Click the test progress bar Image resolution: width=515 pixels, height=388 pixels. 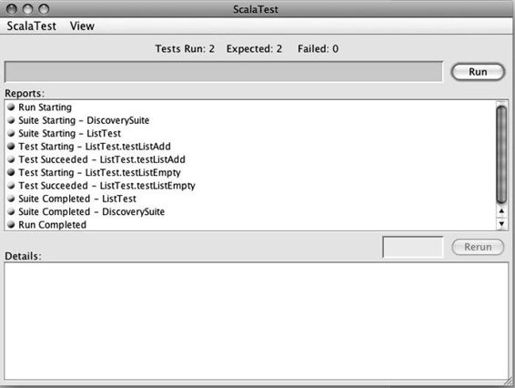pos(224,71)
